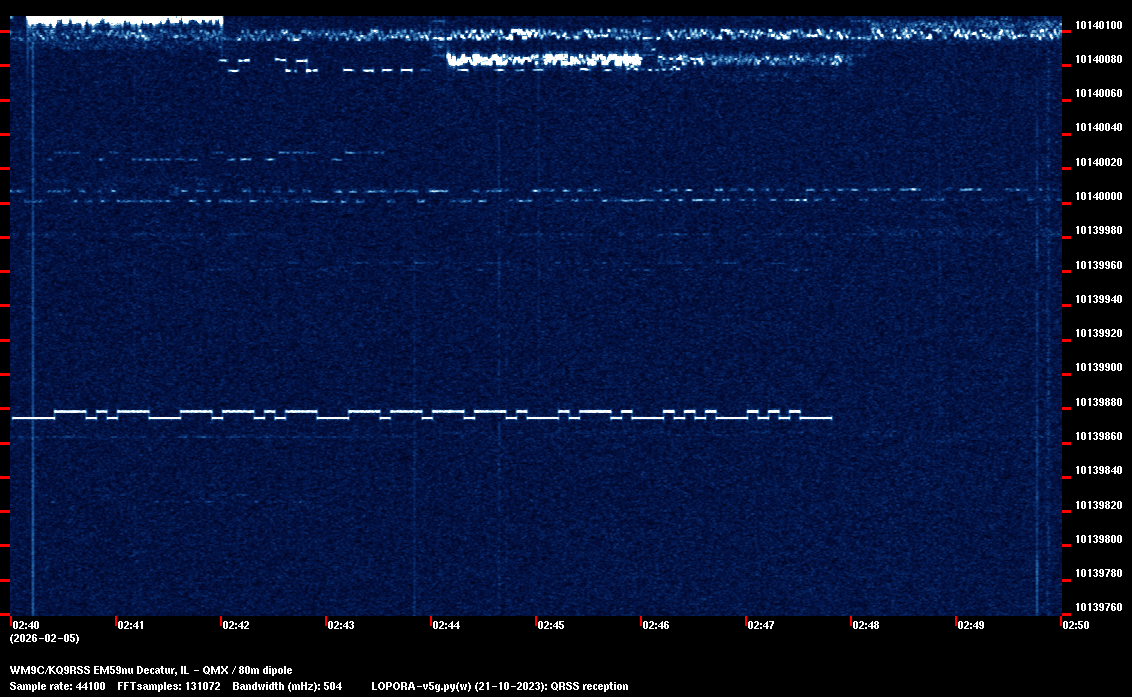Click the 02:40 time axis label
The image size is (1132, 697).
(x=25, y=625)
